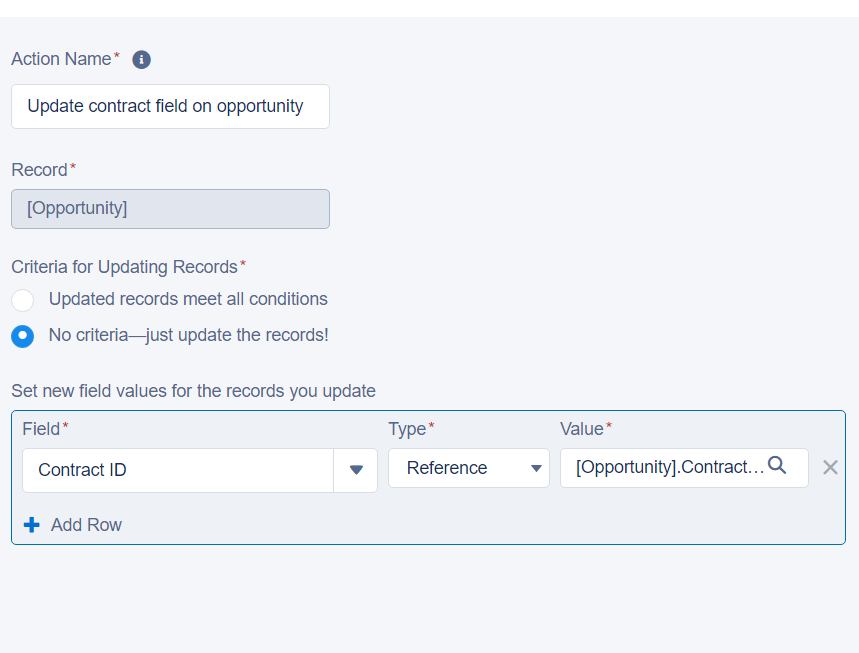
Task: Open the Type 'Reference' dropdown
Action: tap(469, 468)
